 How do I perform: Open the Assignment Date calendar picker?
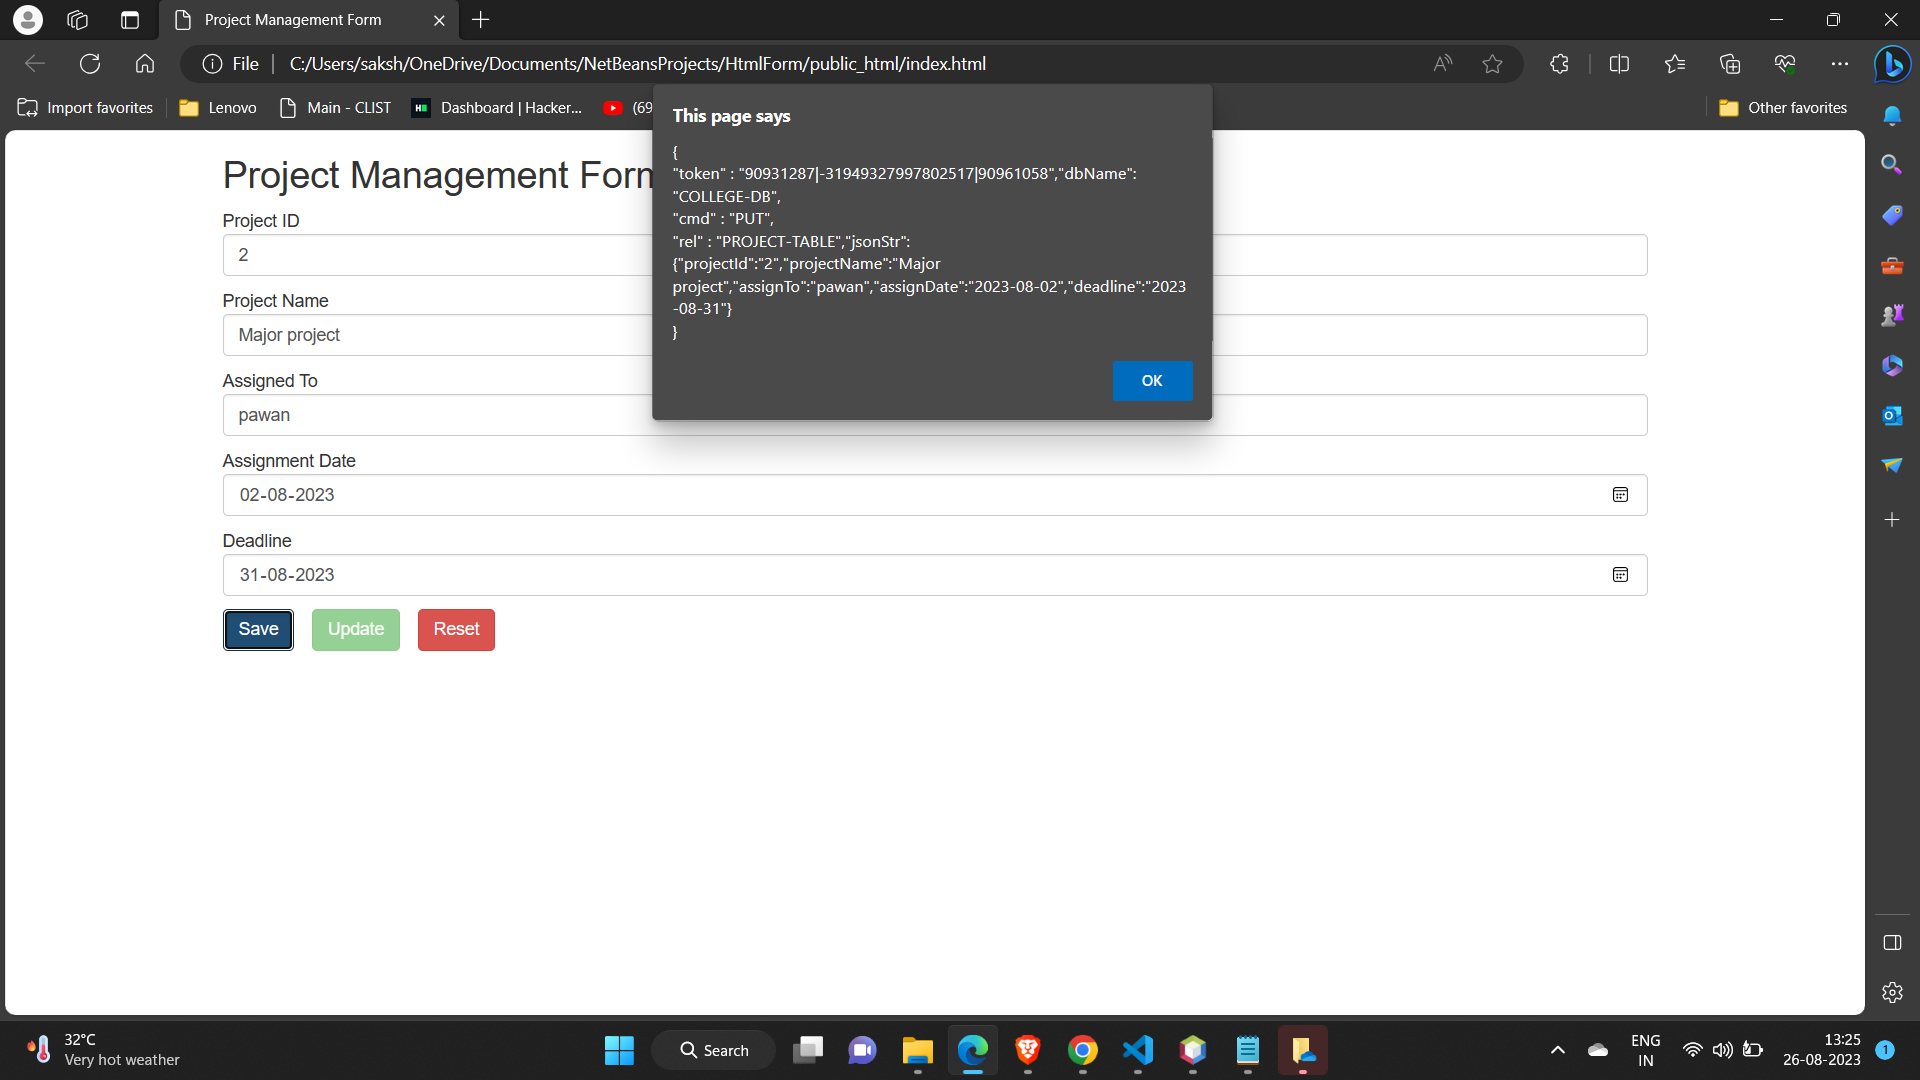(1620, 494)
